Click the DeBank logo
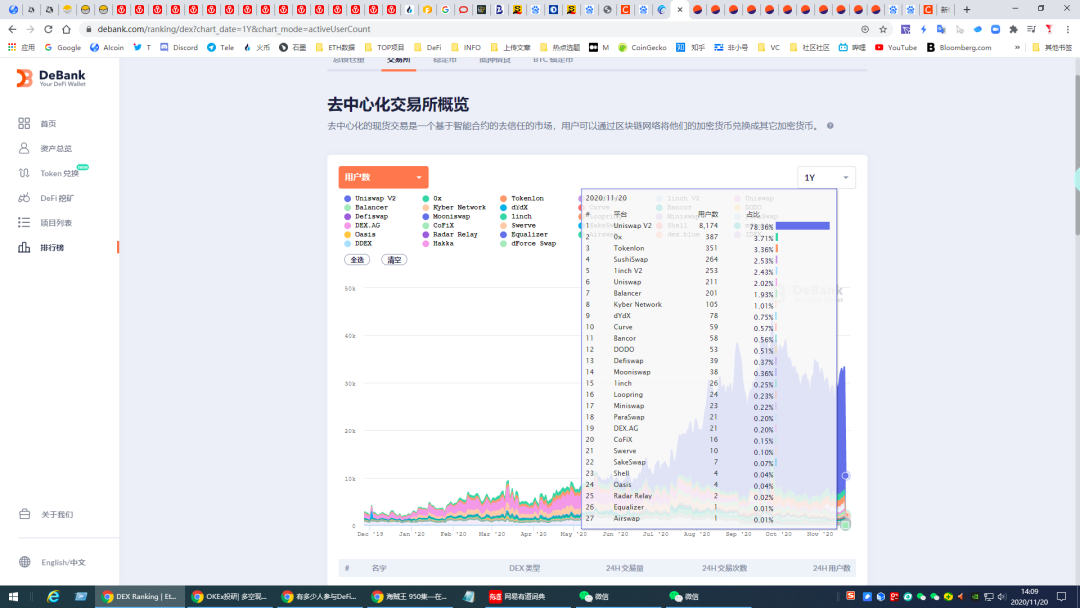 click(x=51, y=78)
